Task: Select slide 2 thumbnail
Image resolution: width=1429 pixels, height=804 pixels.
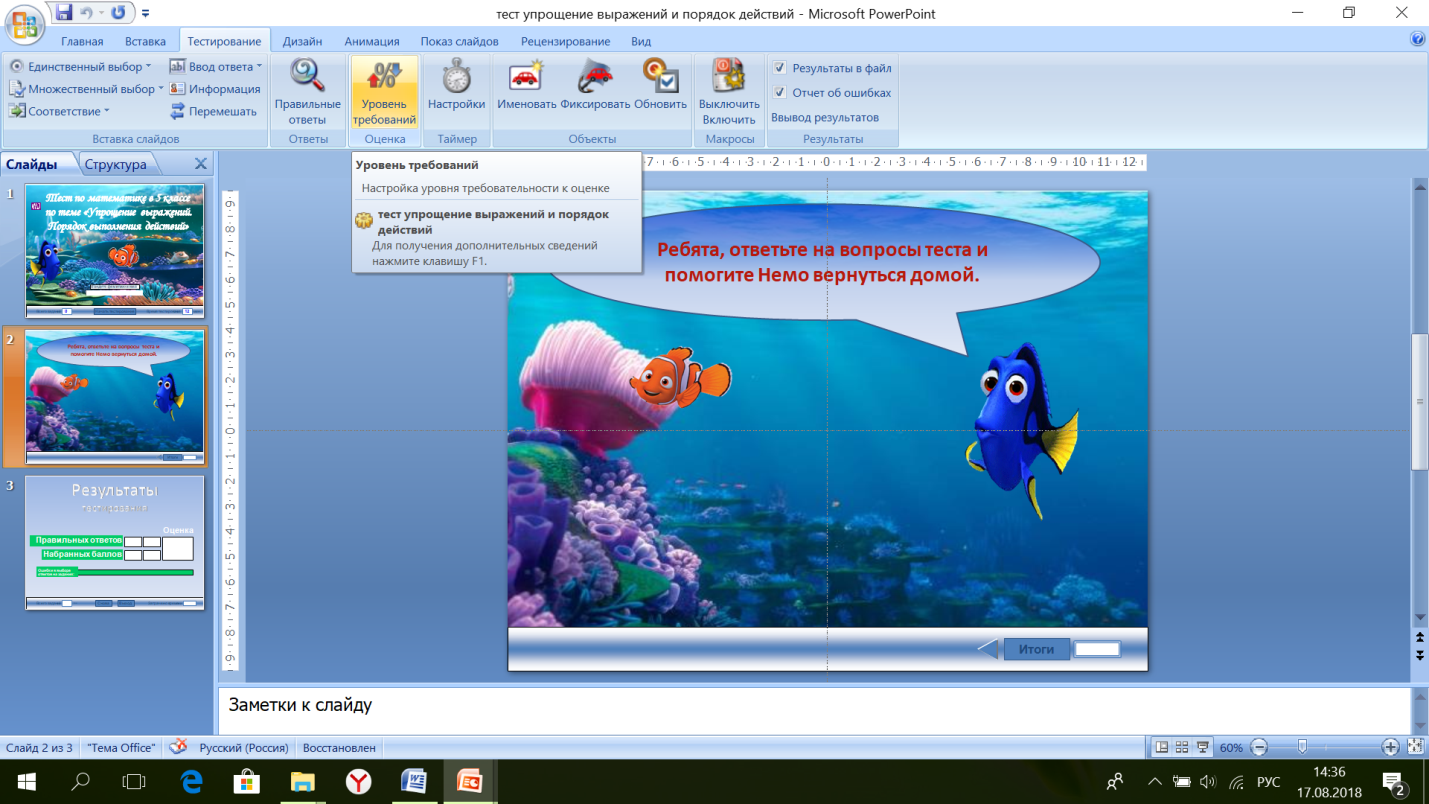Action: [x=114, y=397]
